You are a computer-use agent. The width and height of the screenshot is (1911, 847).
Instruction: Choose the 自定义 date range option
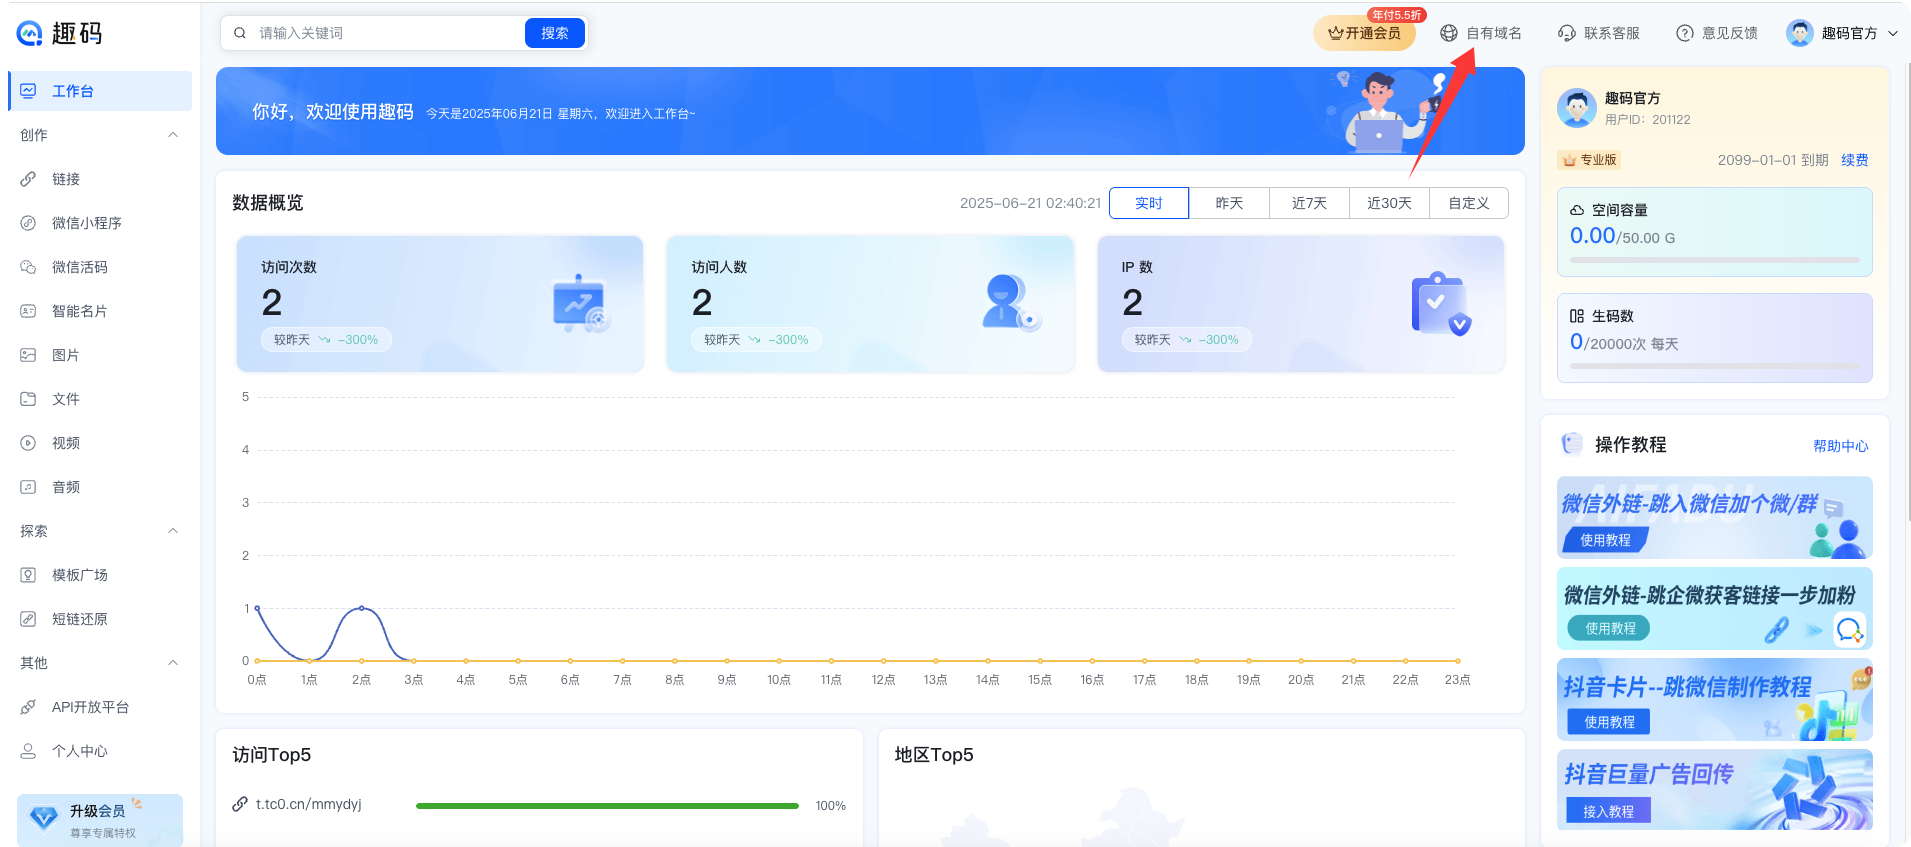[1469, 203]
